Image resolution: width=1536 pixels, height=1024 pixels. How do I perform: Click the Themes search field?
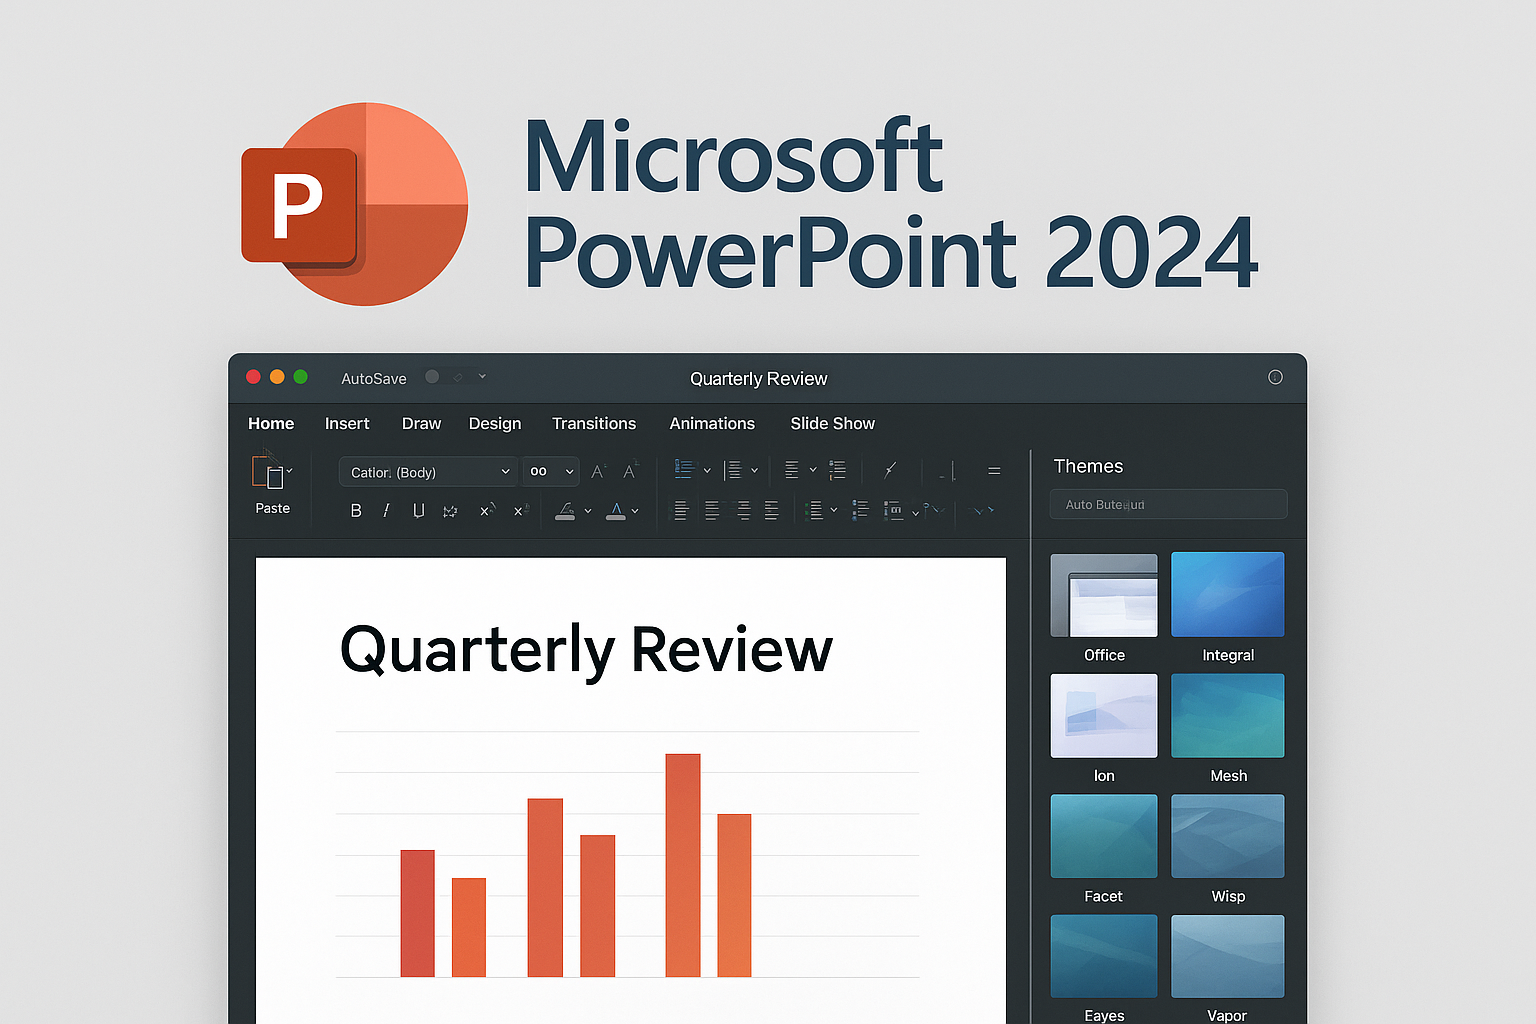pyautogui.click(x=1168, y=505)
